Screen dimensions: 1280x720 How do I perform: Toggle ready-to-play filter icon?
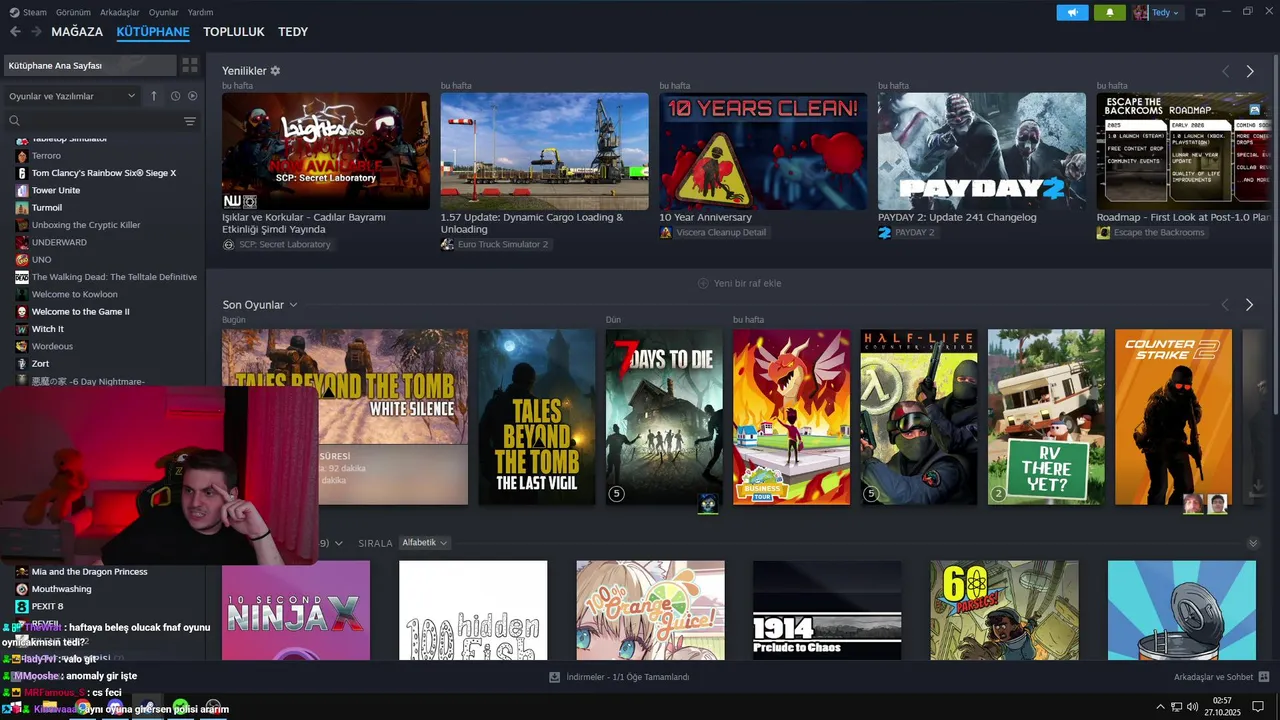(x=192, y=96)
